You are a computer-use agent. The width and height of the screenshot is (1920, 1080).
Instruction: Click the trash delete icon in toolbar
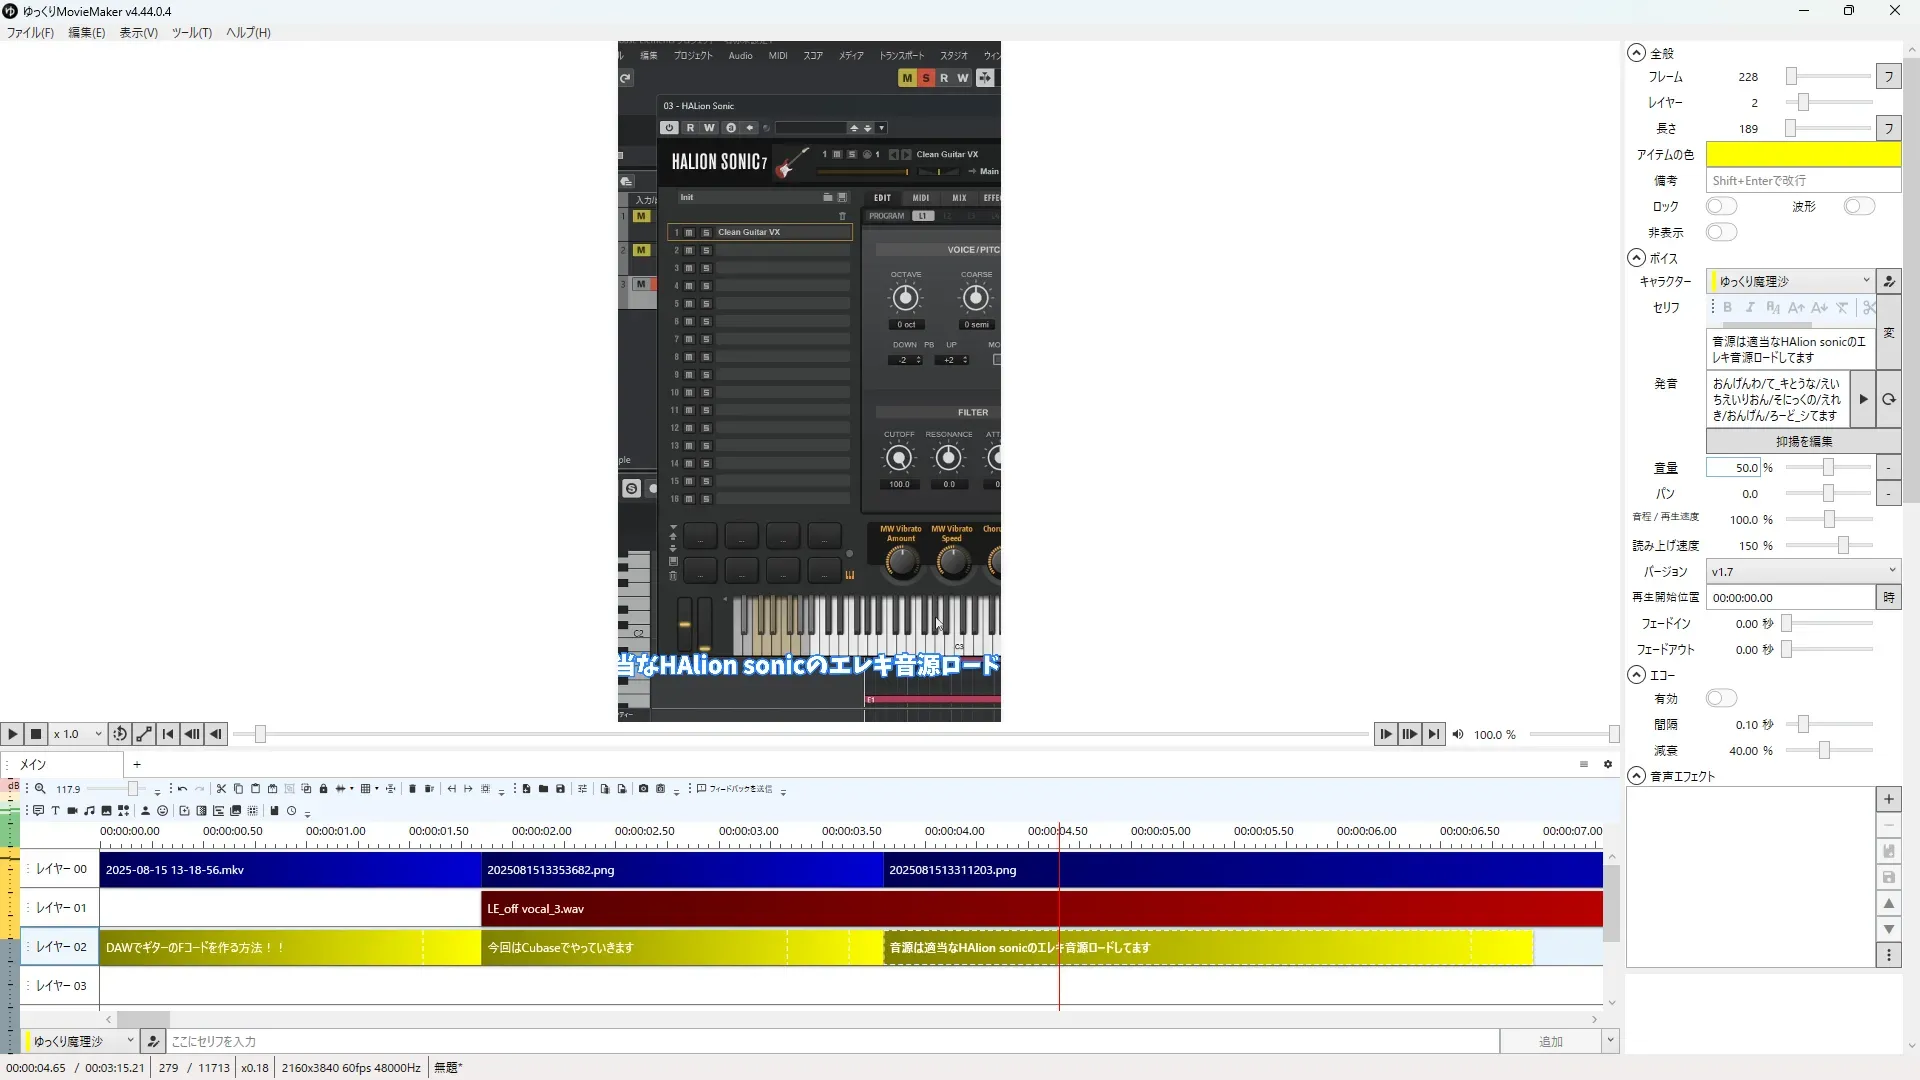point(412,789)
